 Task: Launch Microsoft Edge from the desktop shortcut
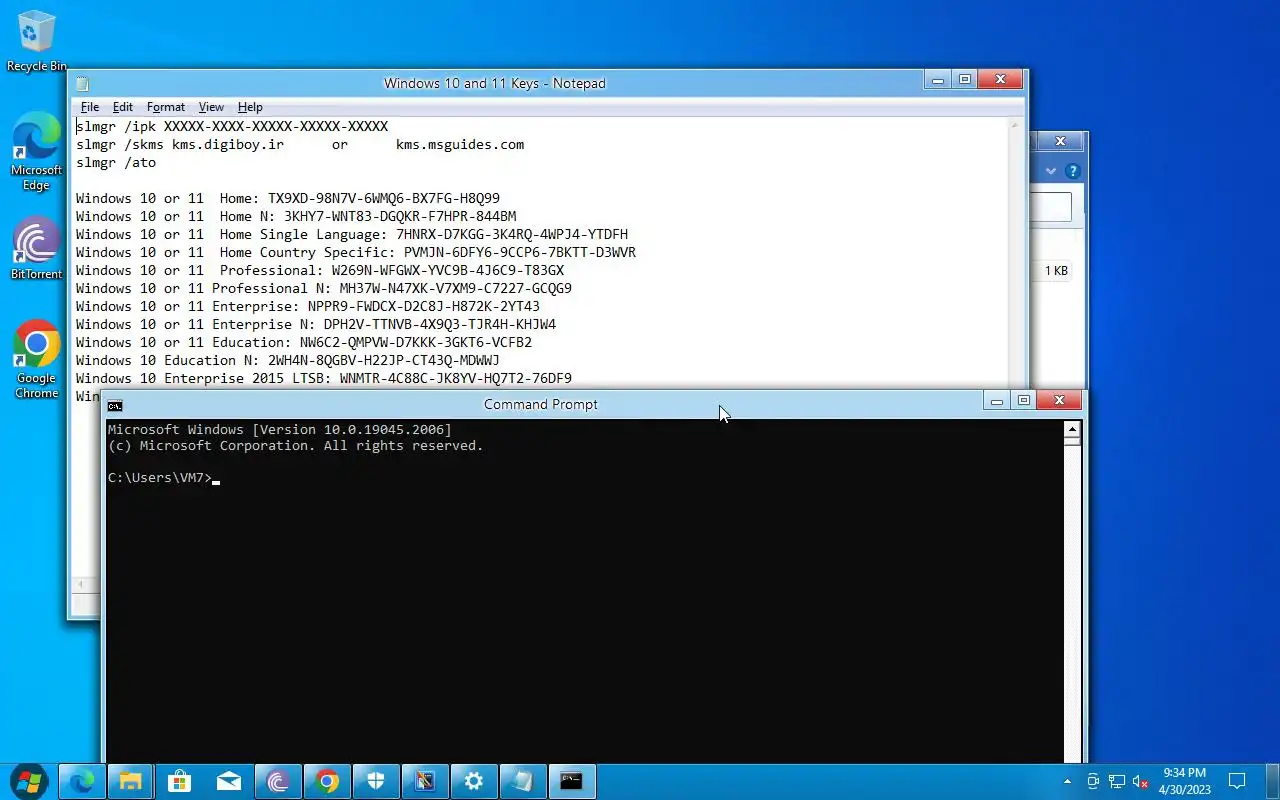click(36, 151)
